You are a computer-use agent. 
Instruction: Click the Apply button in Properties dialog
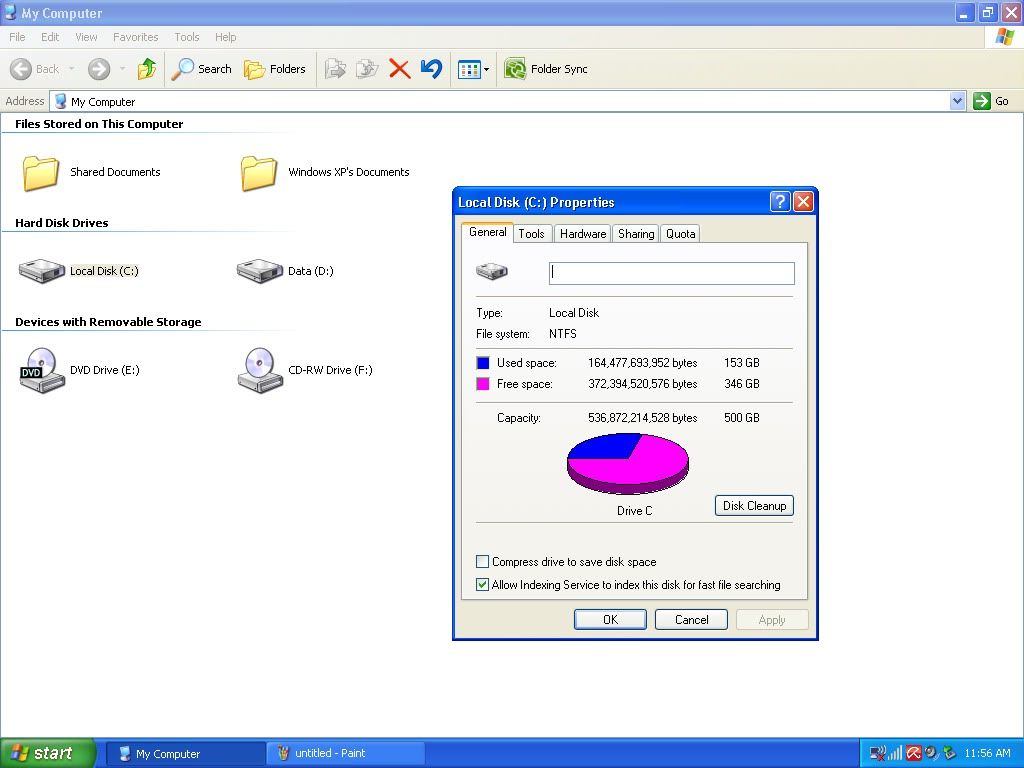coord(772,620)
